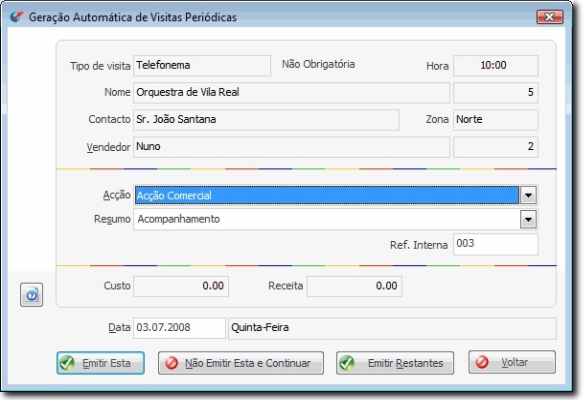Click the Hora field showing 10:00
The width and height of the screenshot is (584, 400).
coord(495,66)
